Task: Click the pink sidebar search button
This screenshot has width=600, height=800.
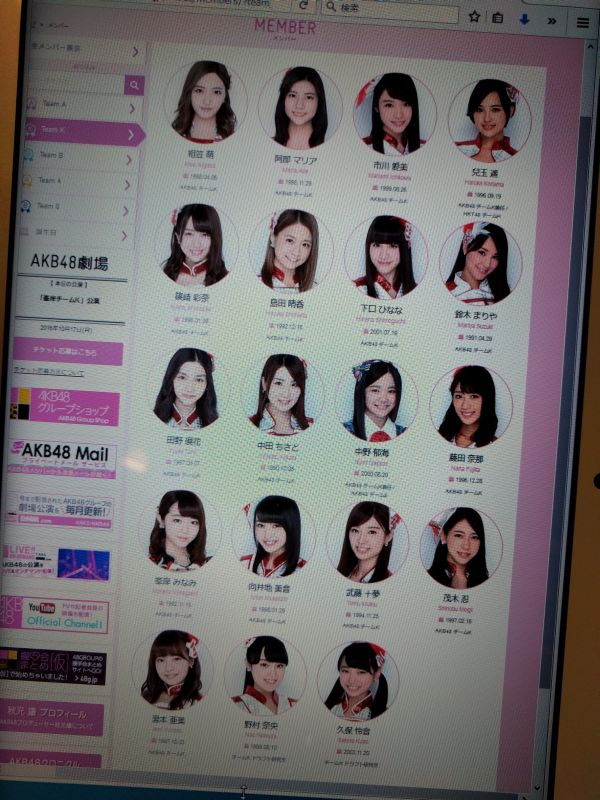Action: tap(134, 85)
